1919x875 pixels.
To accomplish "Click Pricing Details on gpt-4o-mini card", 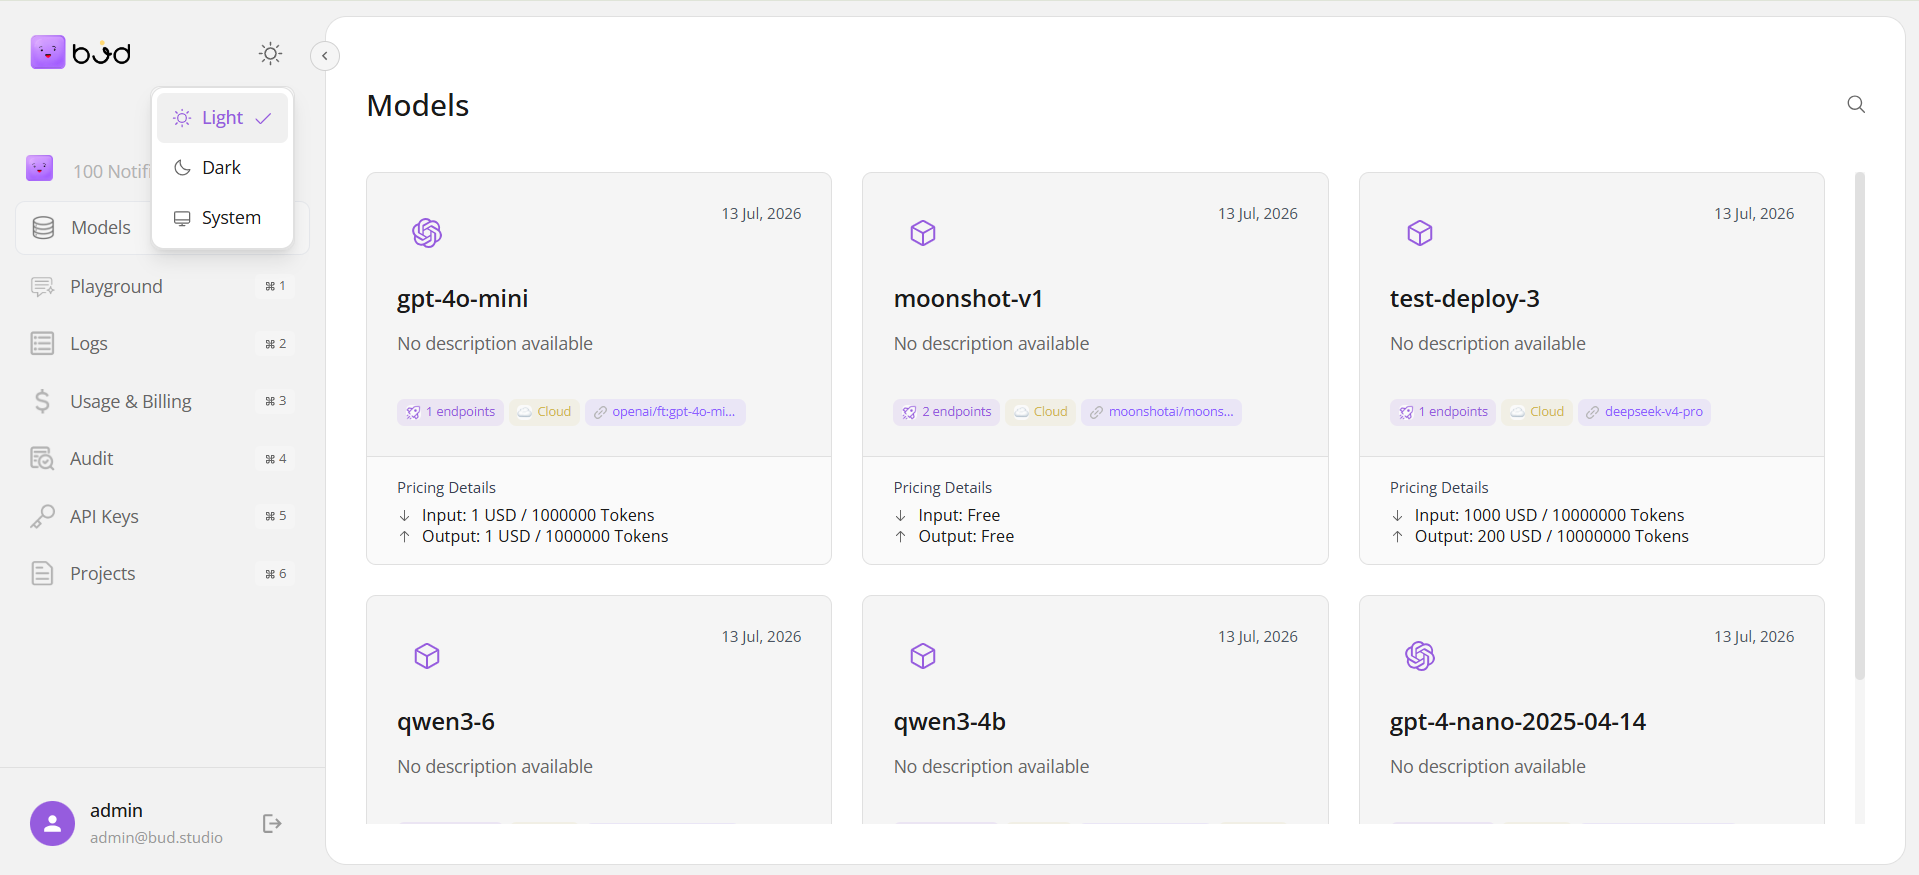I will (446, 488).
